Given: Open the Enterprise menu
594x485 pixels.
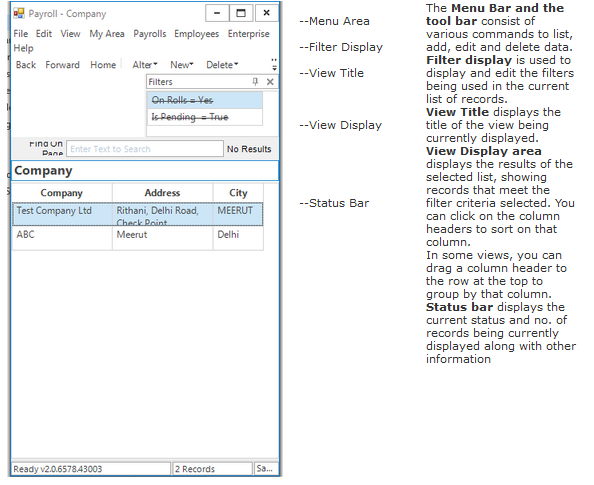Looking at the screenshot, I should [249, 34].
